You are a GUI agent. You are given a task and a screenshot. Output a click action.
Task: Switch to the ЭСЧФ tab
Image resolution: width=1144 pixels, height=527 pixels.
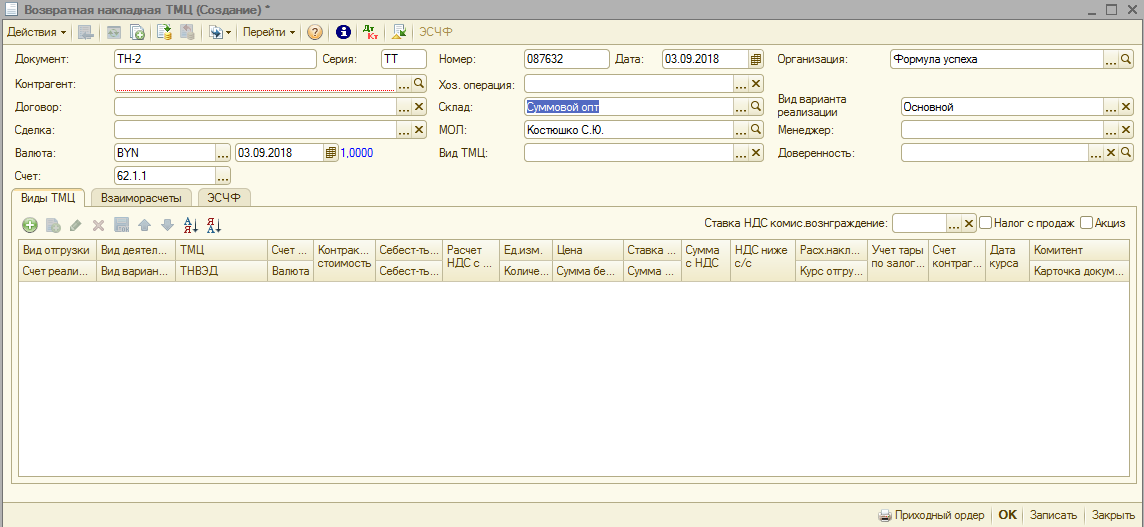click(x=224, y=198)
